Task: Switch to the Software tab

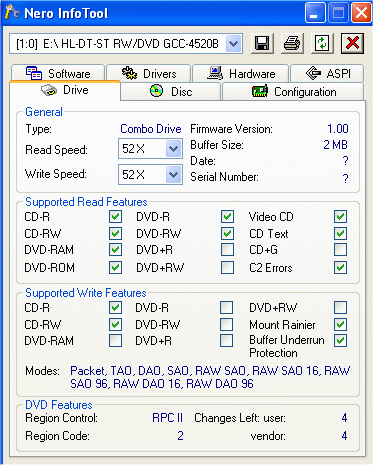Action: (x=58, y=73)
